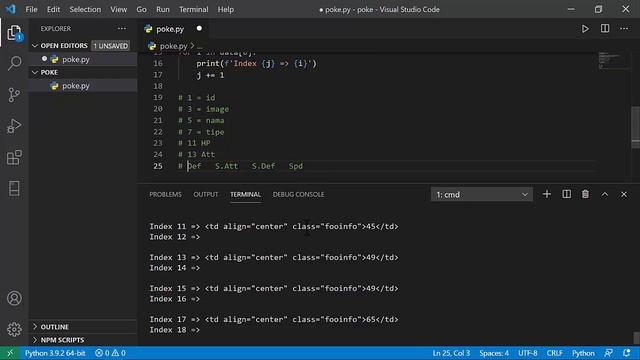Open the terminal selector 1: cmd dropdown
640x360 pixels.
tap(482, 195)
